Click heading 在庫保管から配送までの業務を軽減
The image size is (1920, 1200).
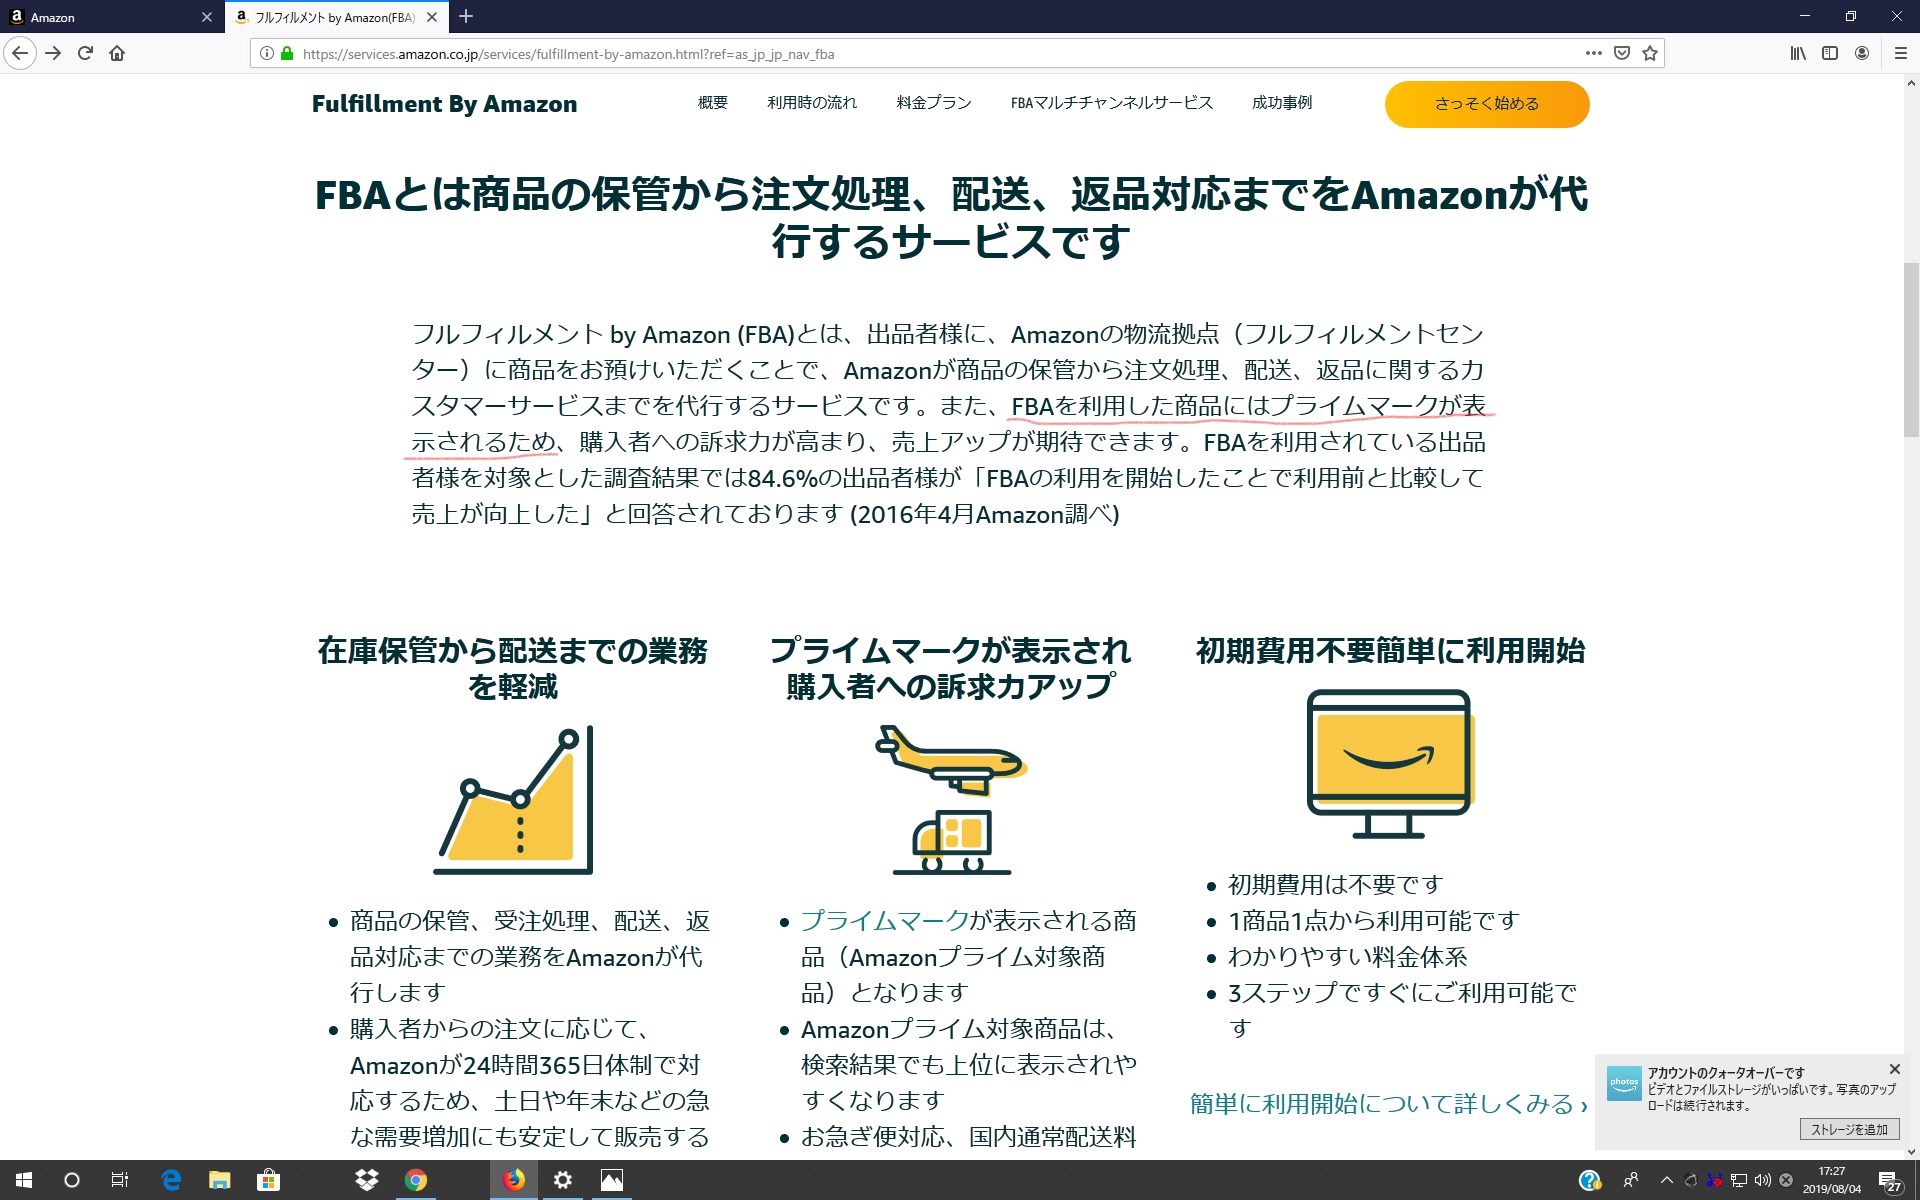coord(513,668)
